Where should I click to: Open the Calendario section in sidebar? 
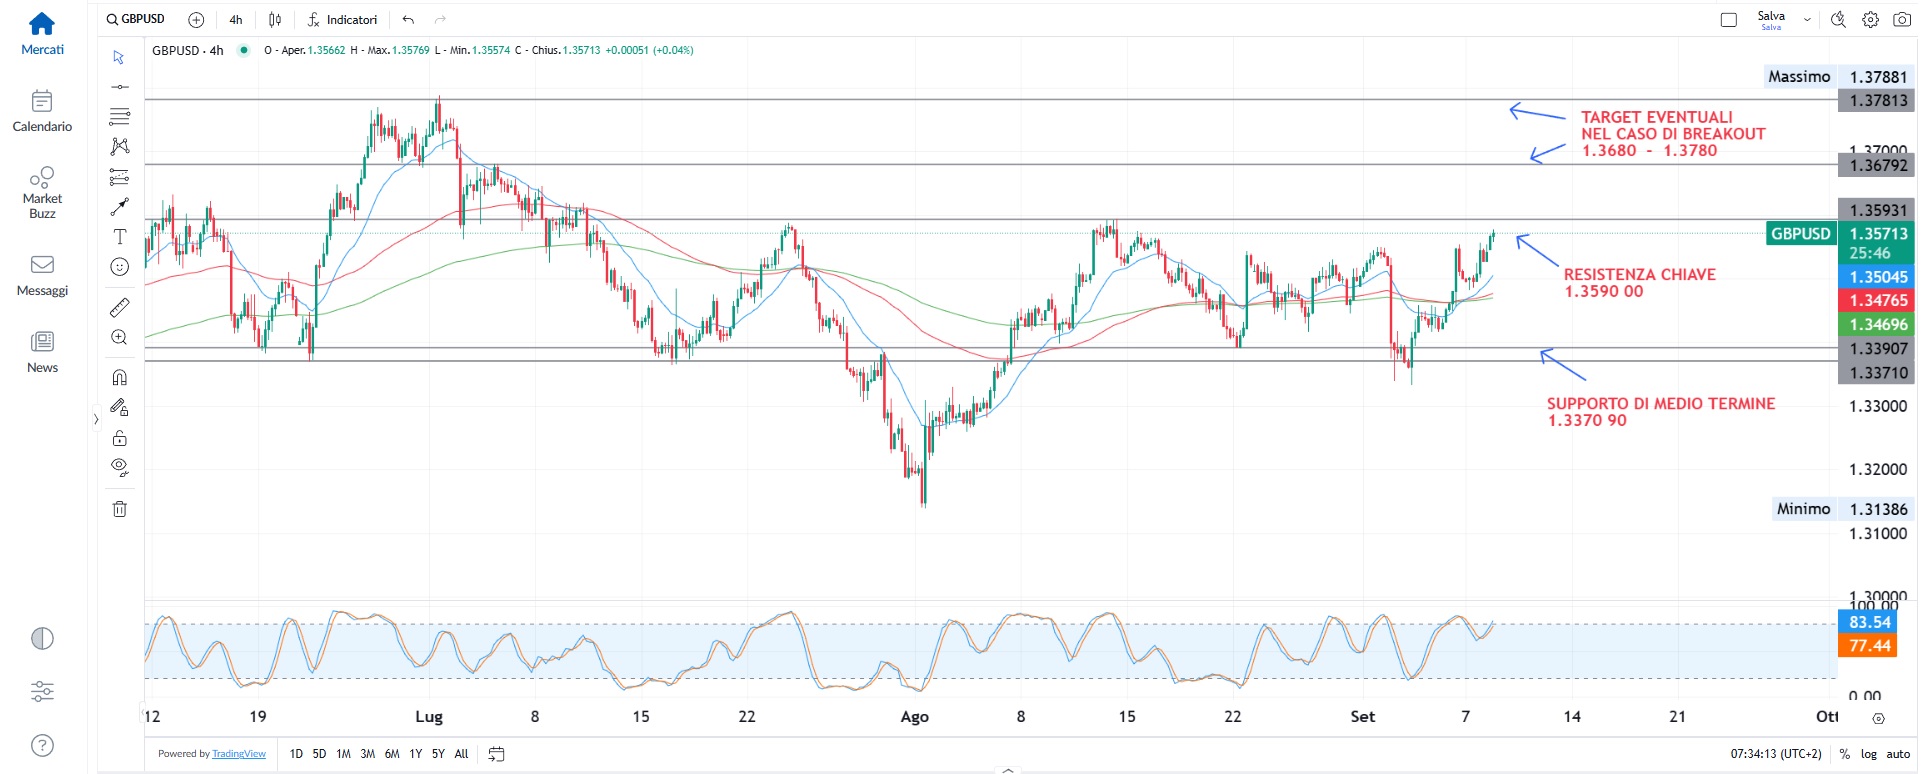click(42, 111)
